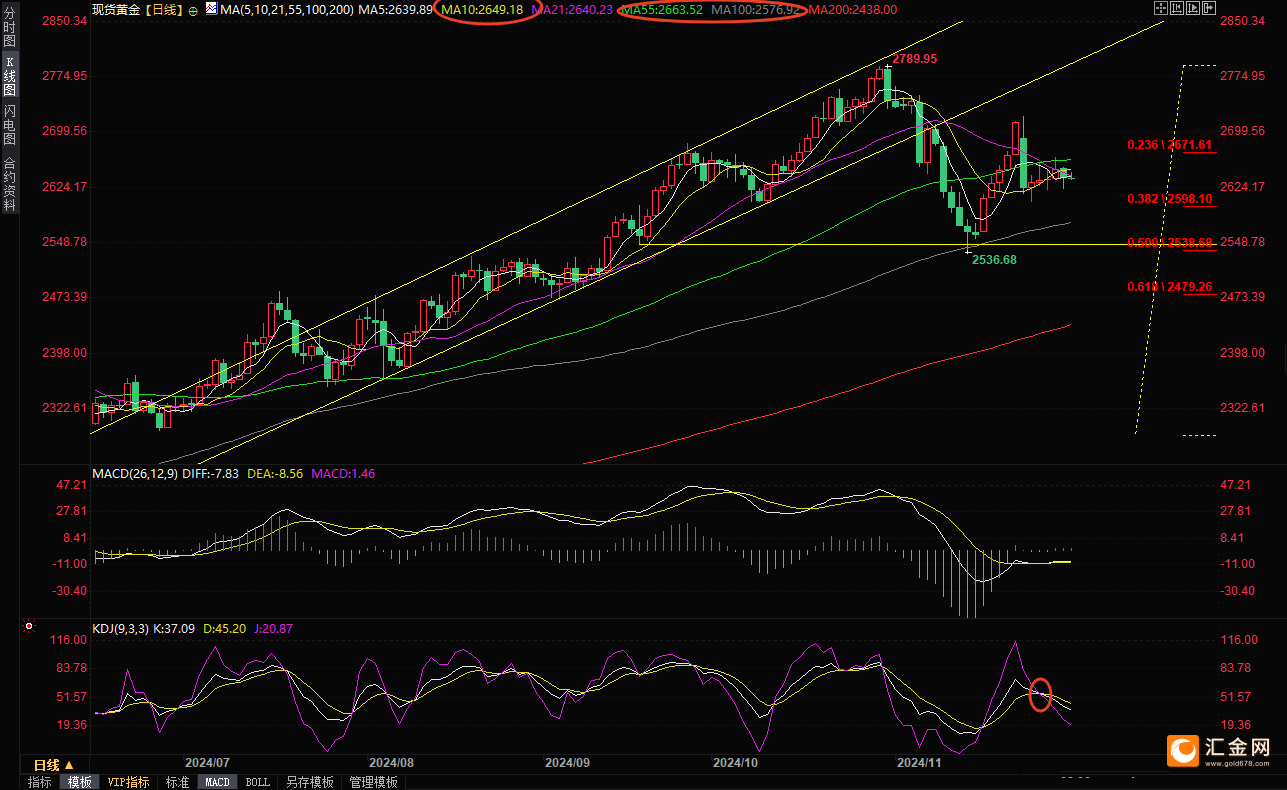Click the 0.236 Fibonacci level 2671.61
Viewport: 1287px width, 790px height.
(x=1169, y=145)
